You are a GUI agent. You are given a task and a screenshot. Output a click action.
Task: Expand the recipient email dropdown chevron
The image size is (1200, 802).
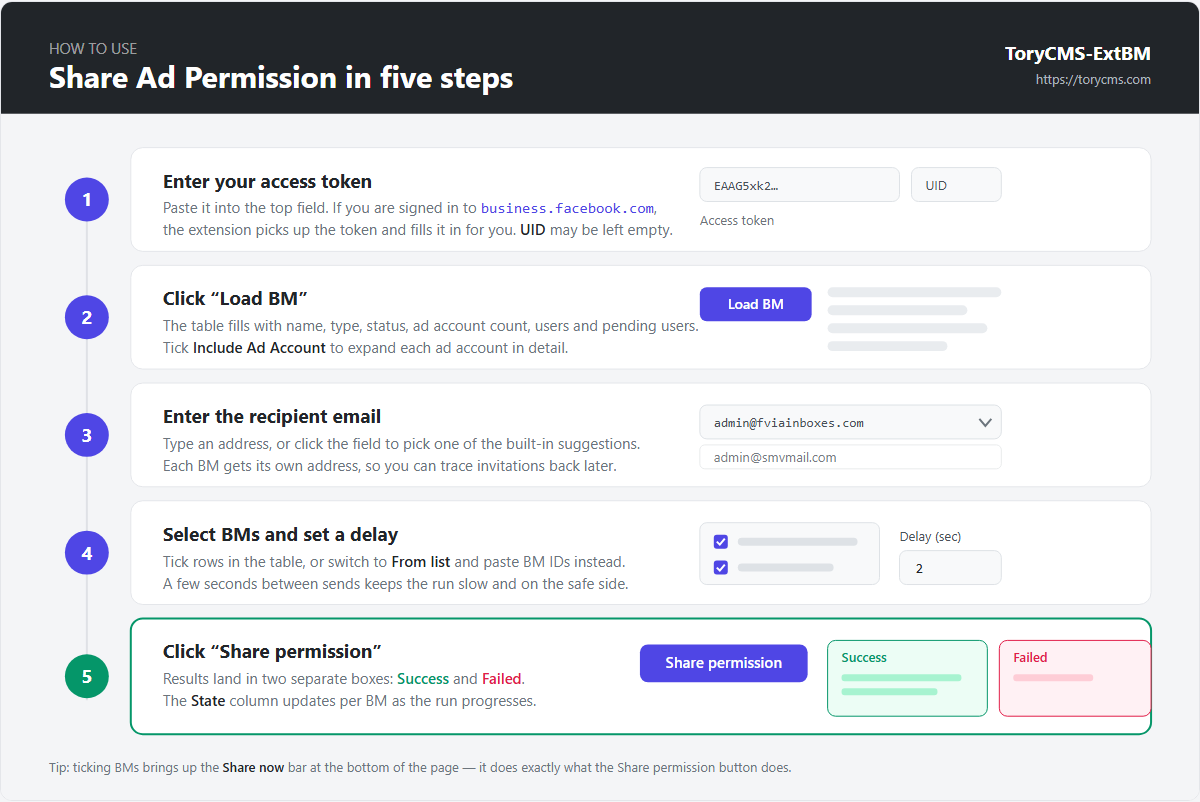click(985, 423)
